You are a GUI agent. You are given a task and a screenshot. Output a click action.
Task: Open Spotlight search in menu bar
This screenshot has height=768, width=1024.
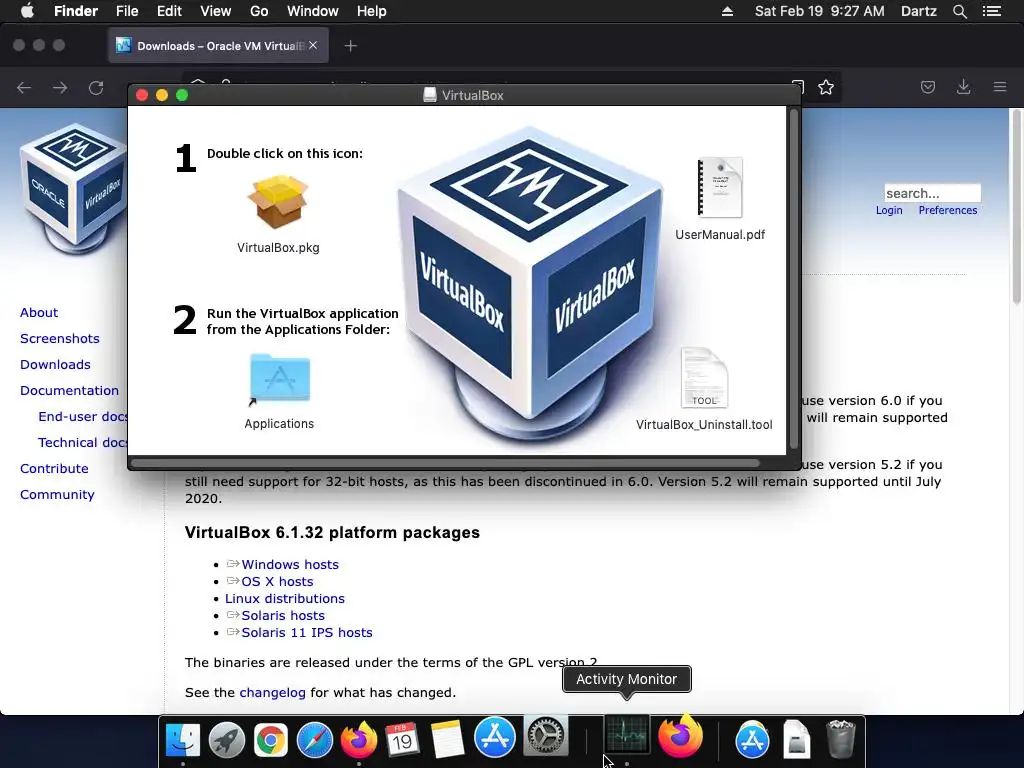[959, 11]
